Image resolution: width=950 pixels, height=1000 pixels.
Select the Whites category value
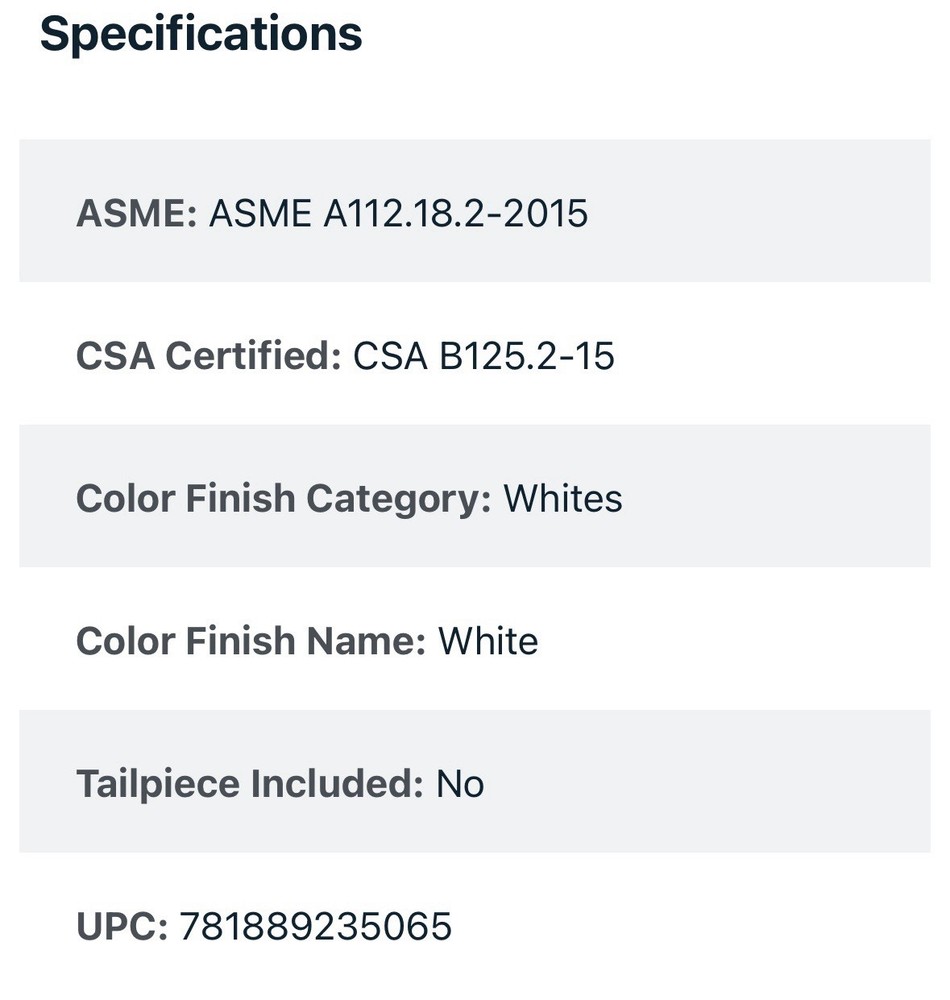[563, 498]
